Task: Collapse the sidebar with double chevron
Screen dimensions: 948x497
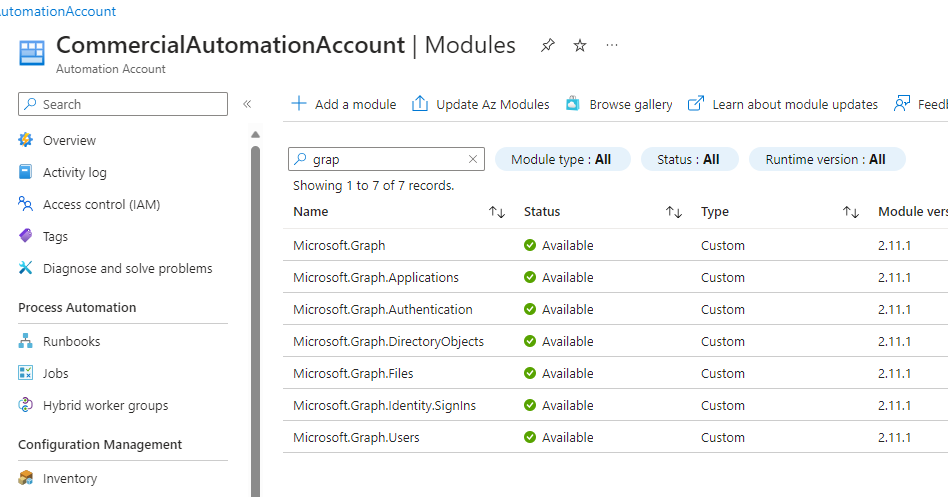Action: [x=247, y=104]
